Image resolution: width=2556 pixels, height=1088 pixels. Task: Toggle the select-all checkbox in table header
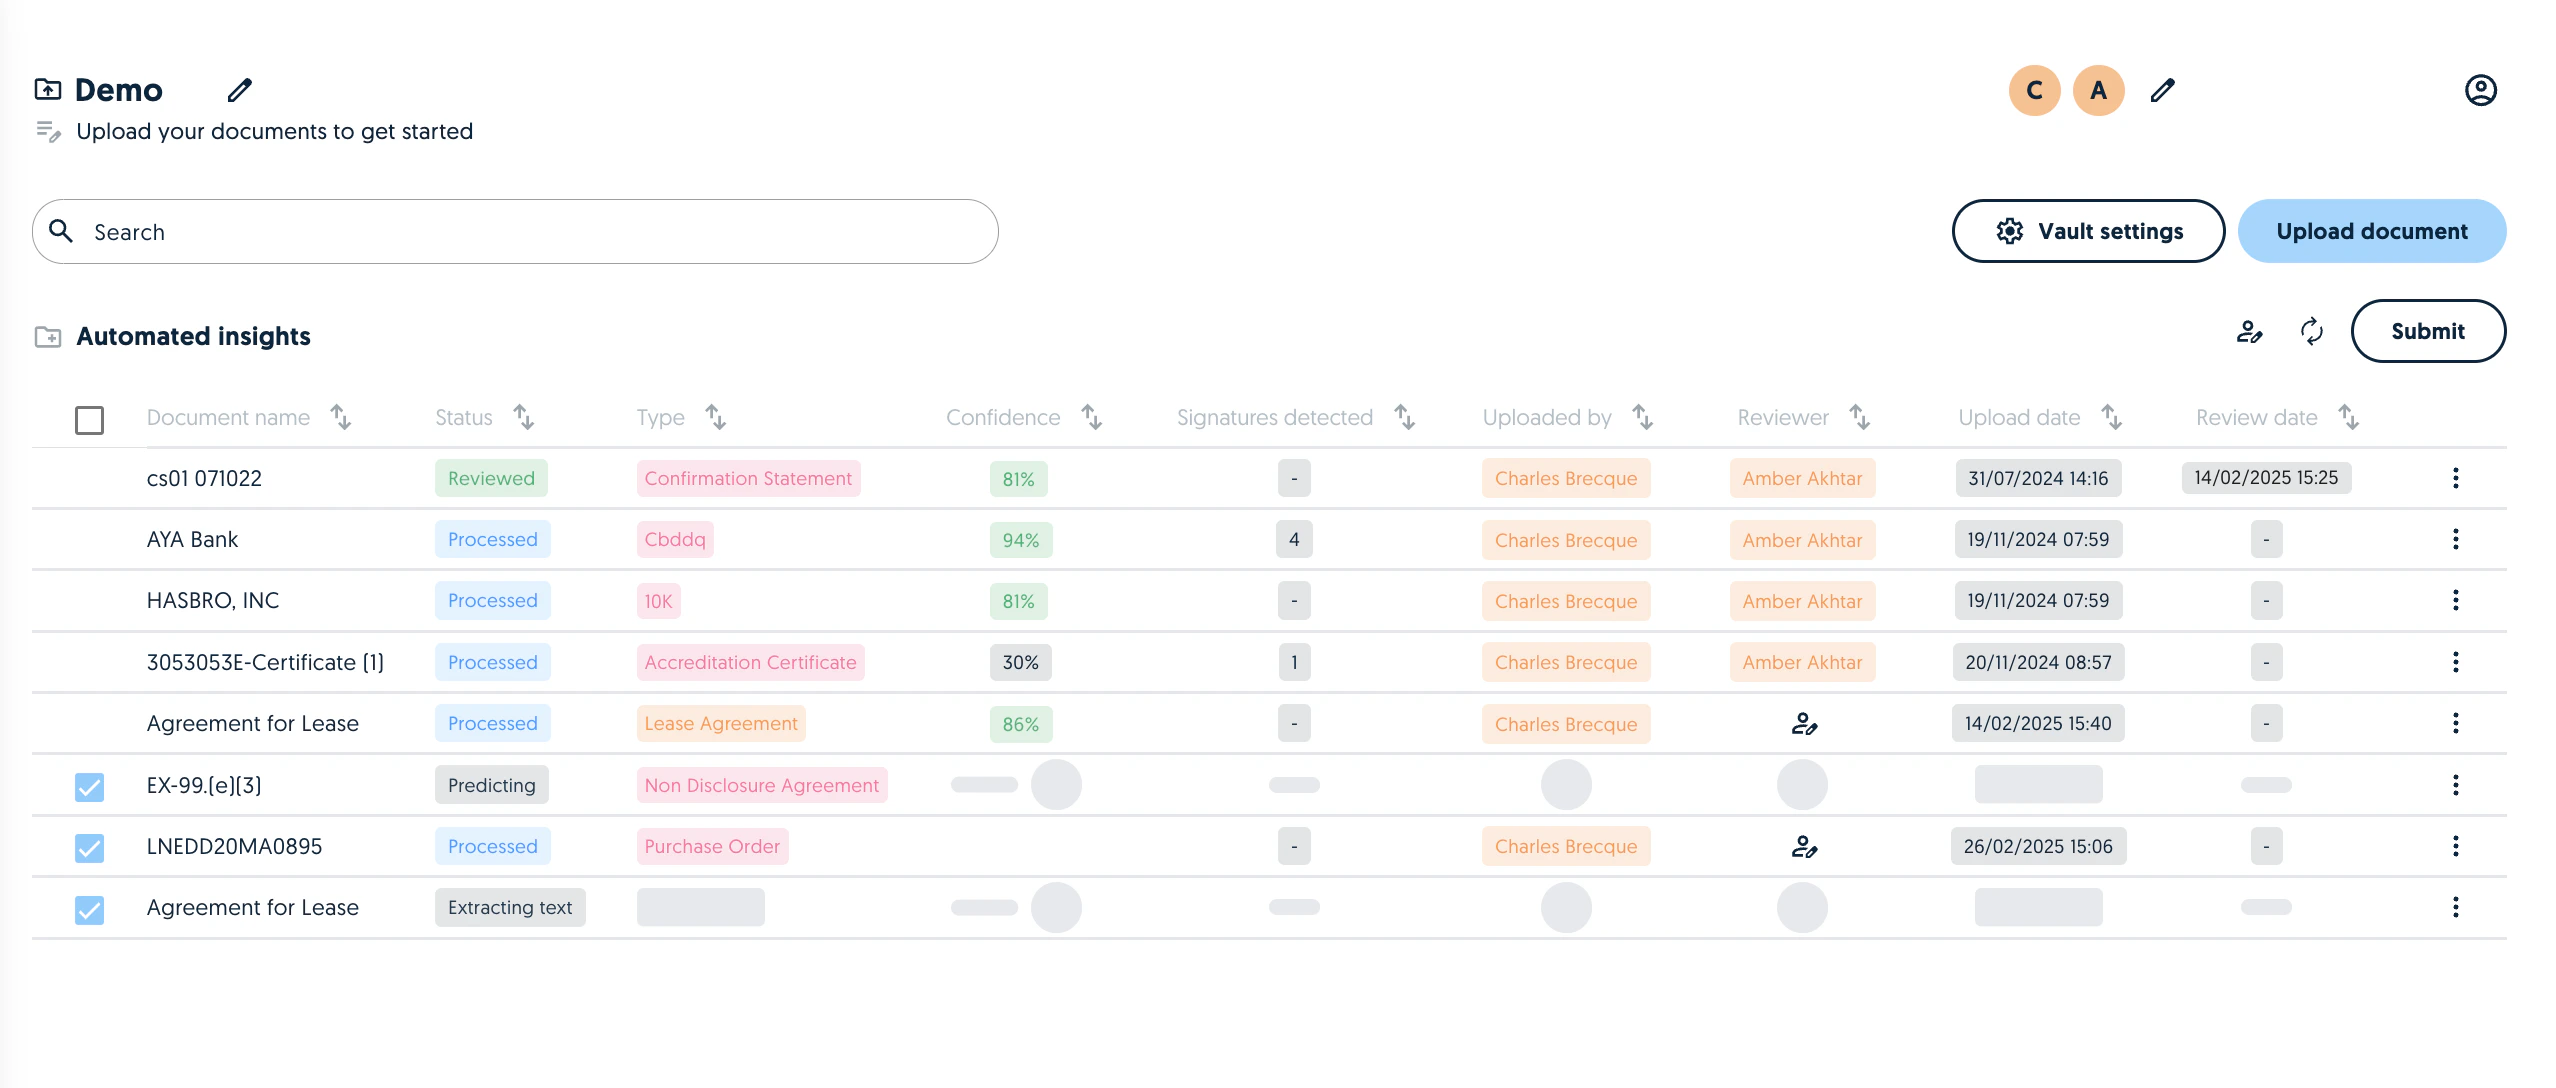click(89, 420)
